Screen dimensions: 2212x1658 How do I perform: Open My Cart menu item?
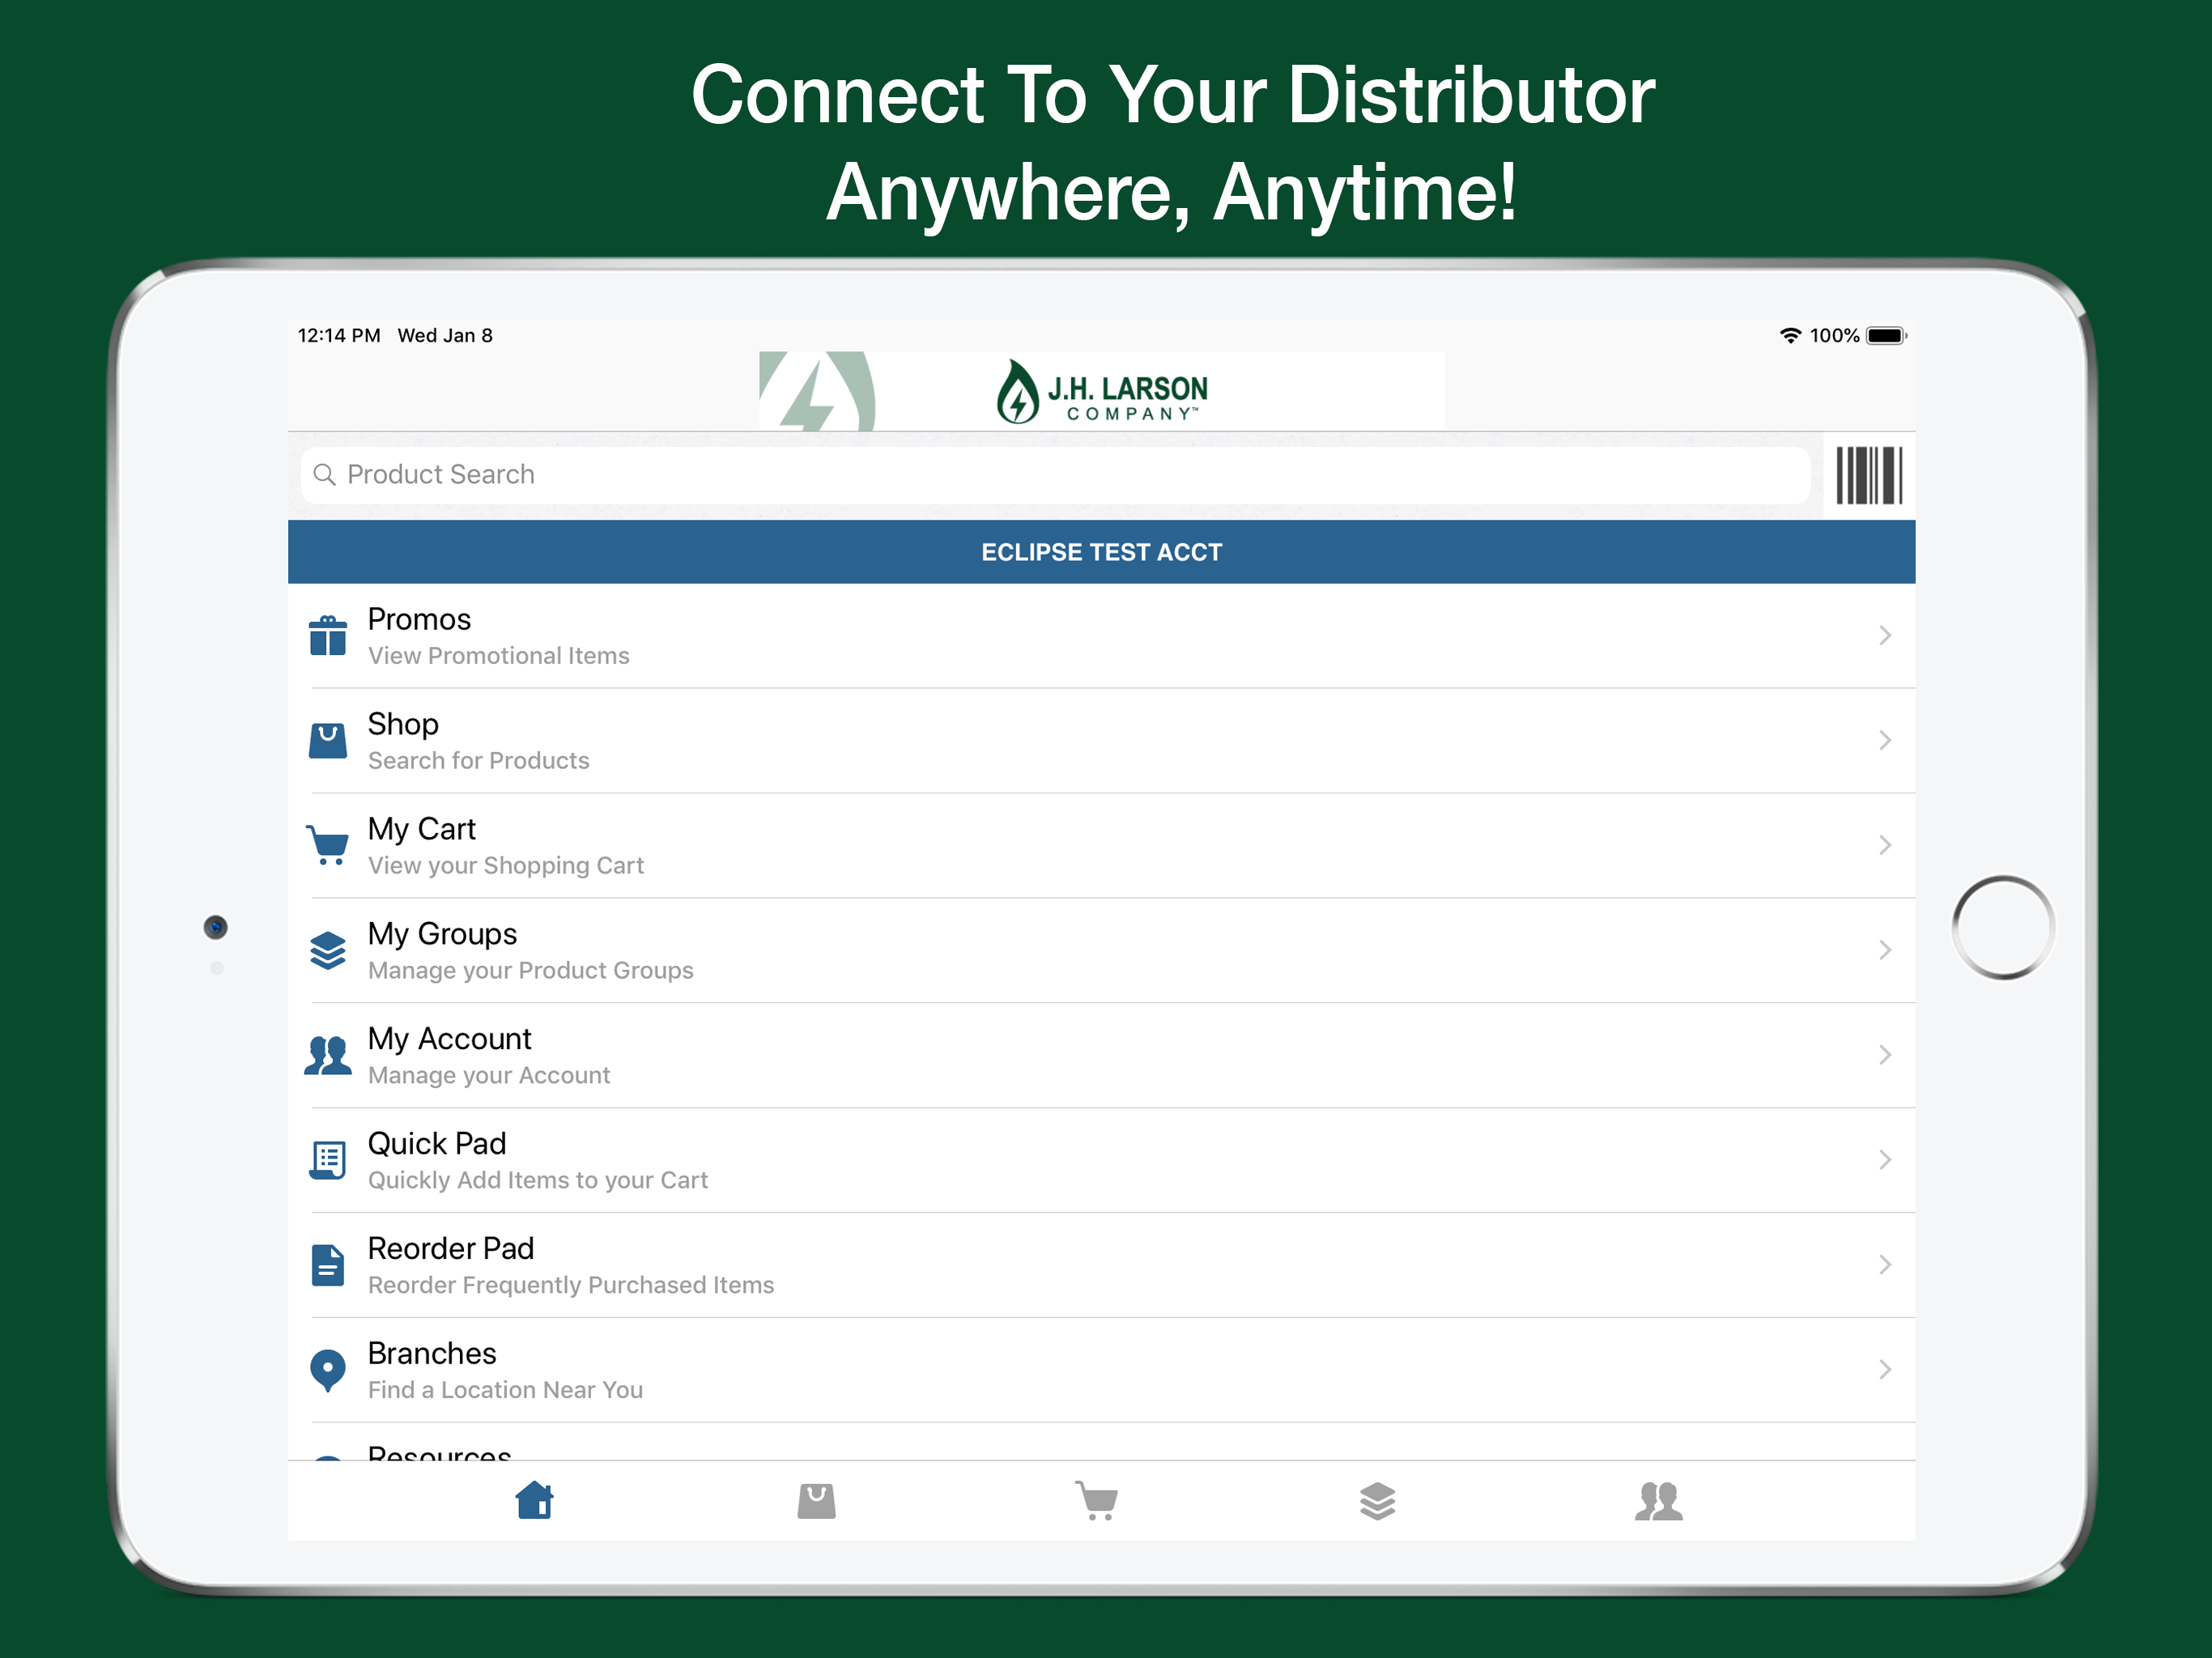1101,846
